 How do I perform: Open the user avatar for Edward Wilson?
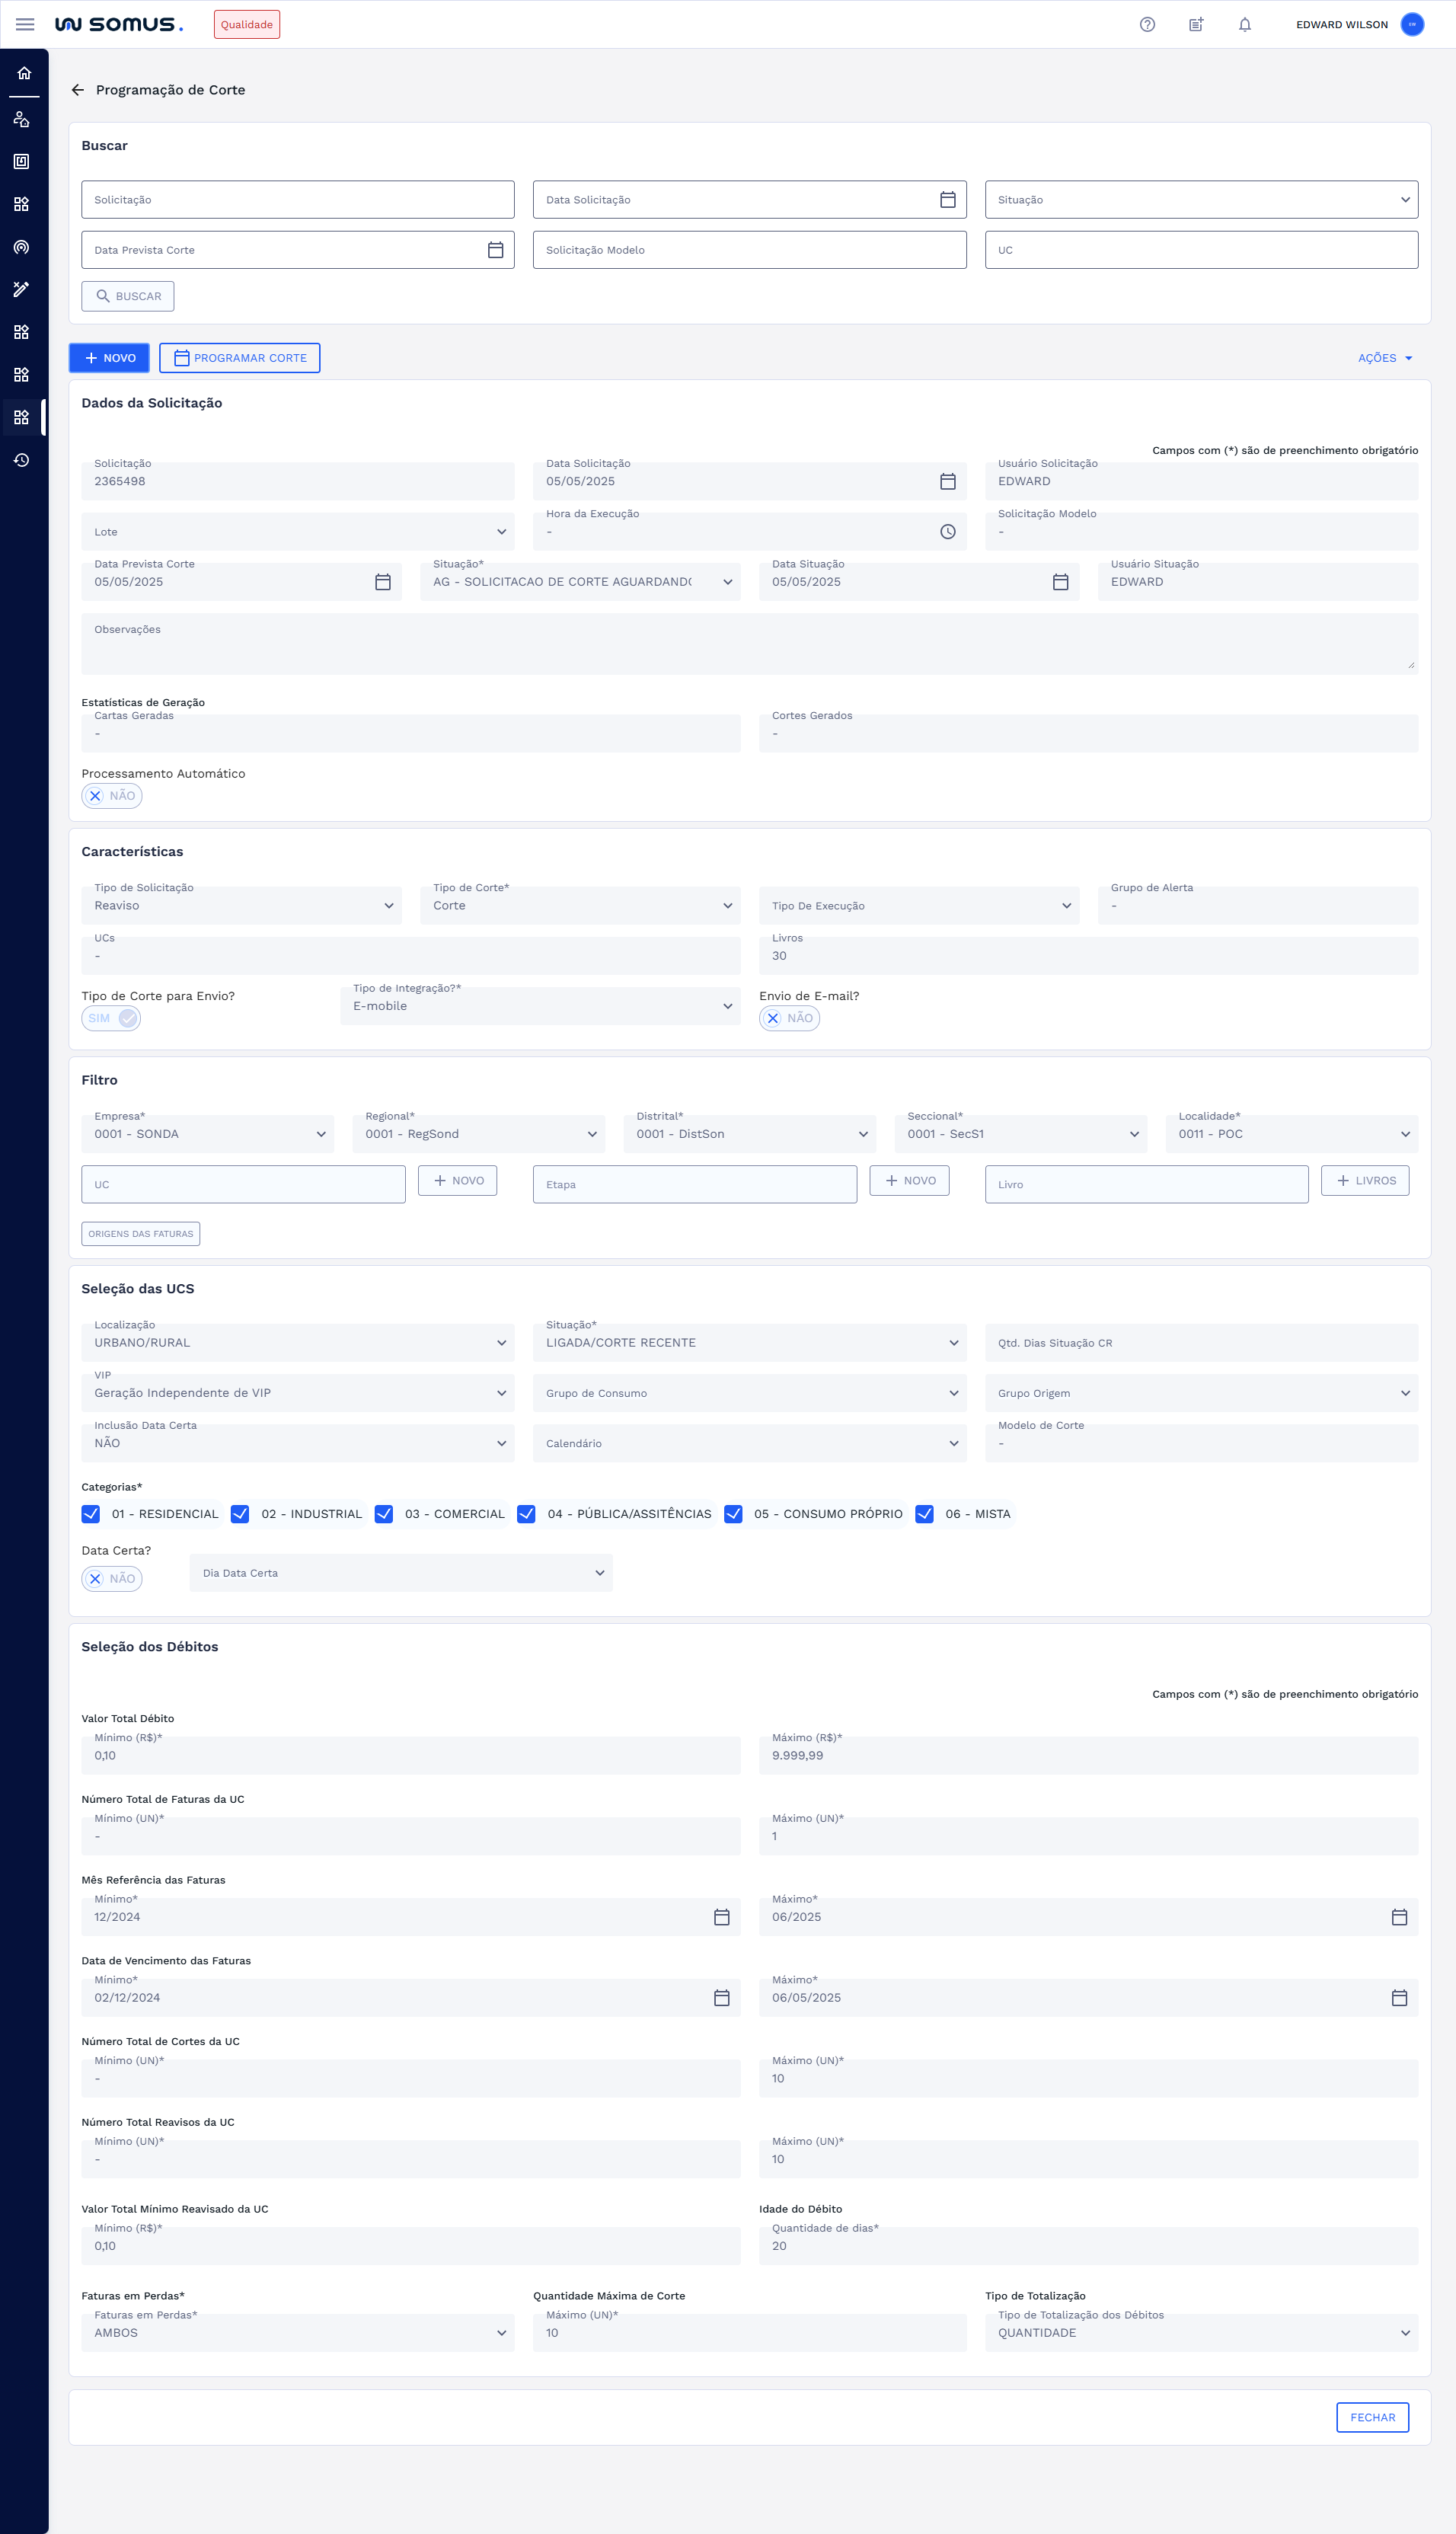1412,25
